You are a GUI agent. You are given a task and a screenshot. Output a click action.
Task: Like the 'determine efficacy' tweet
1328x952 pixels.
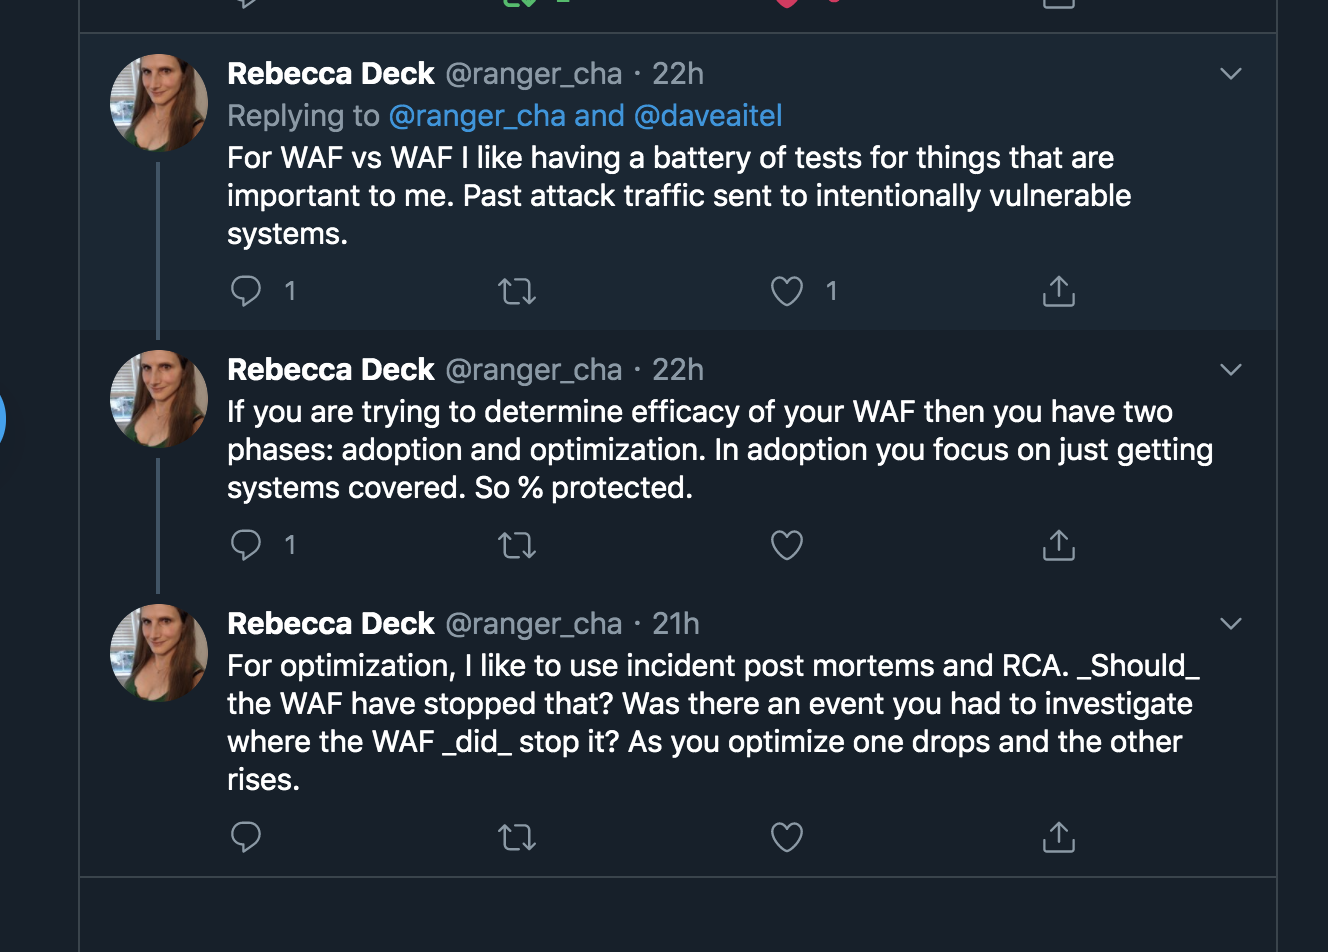(787, 545)
